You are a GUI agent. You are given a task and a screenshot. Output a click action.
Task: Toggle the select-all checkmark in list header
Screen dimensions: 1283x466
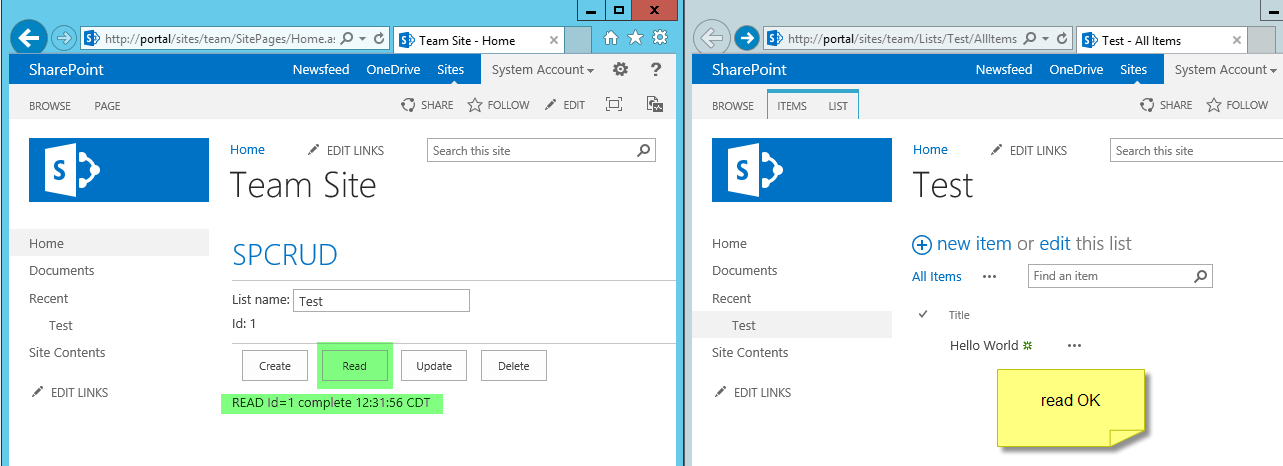922,314
